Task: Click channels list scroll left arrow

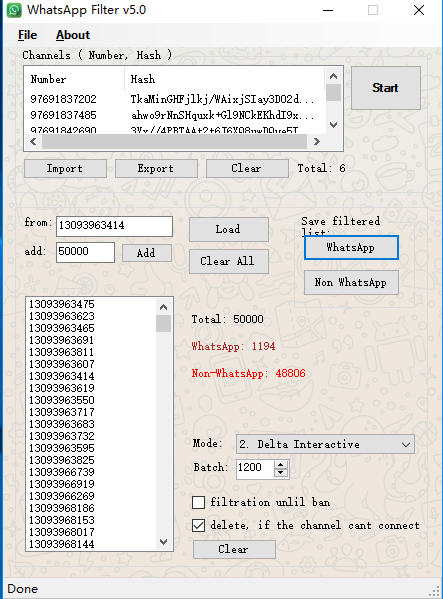Action: point(34,142)
